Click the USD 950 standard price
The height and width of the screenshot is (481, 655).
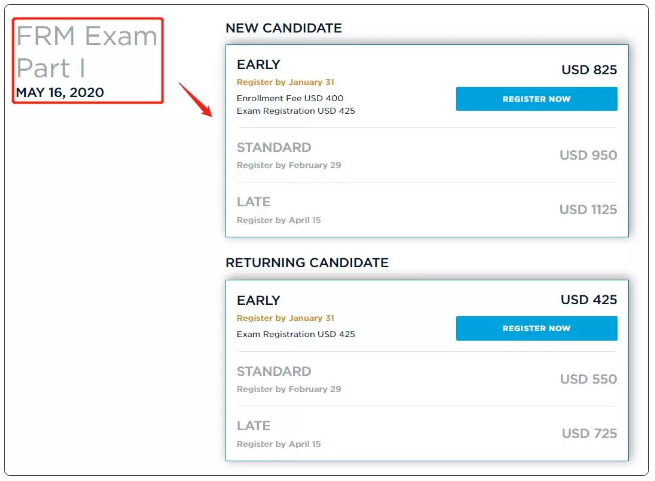588,155
